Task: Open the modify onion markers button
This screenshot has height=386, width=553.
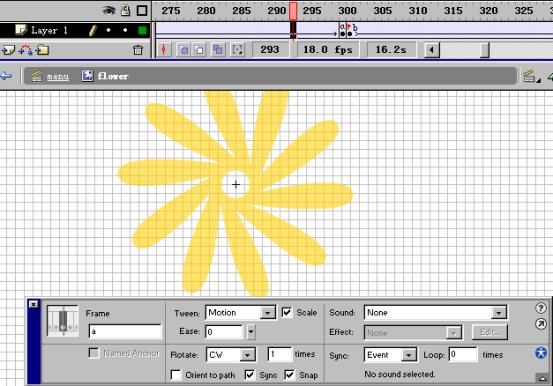Action: (237, 50)
